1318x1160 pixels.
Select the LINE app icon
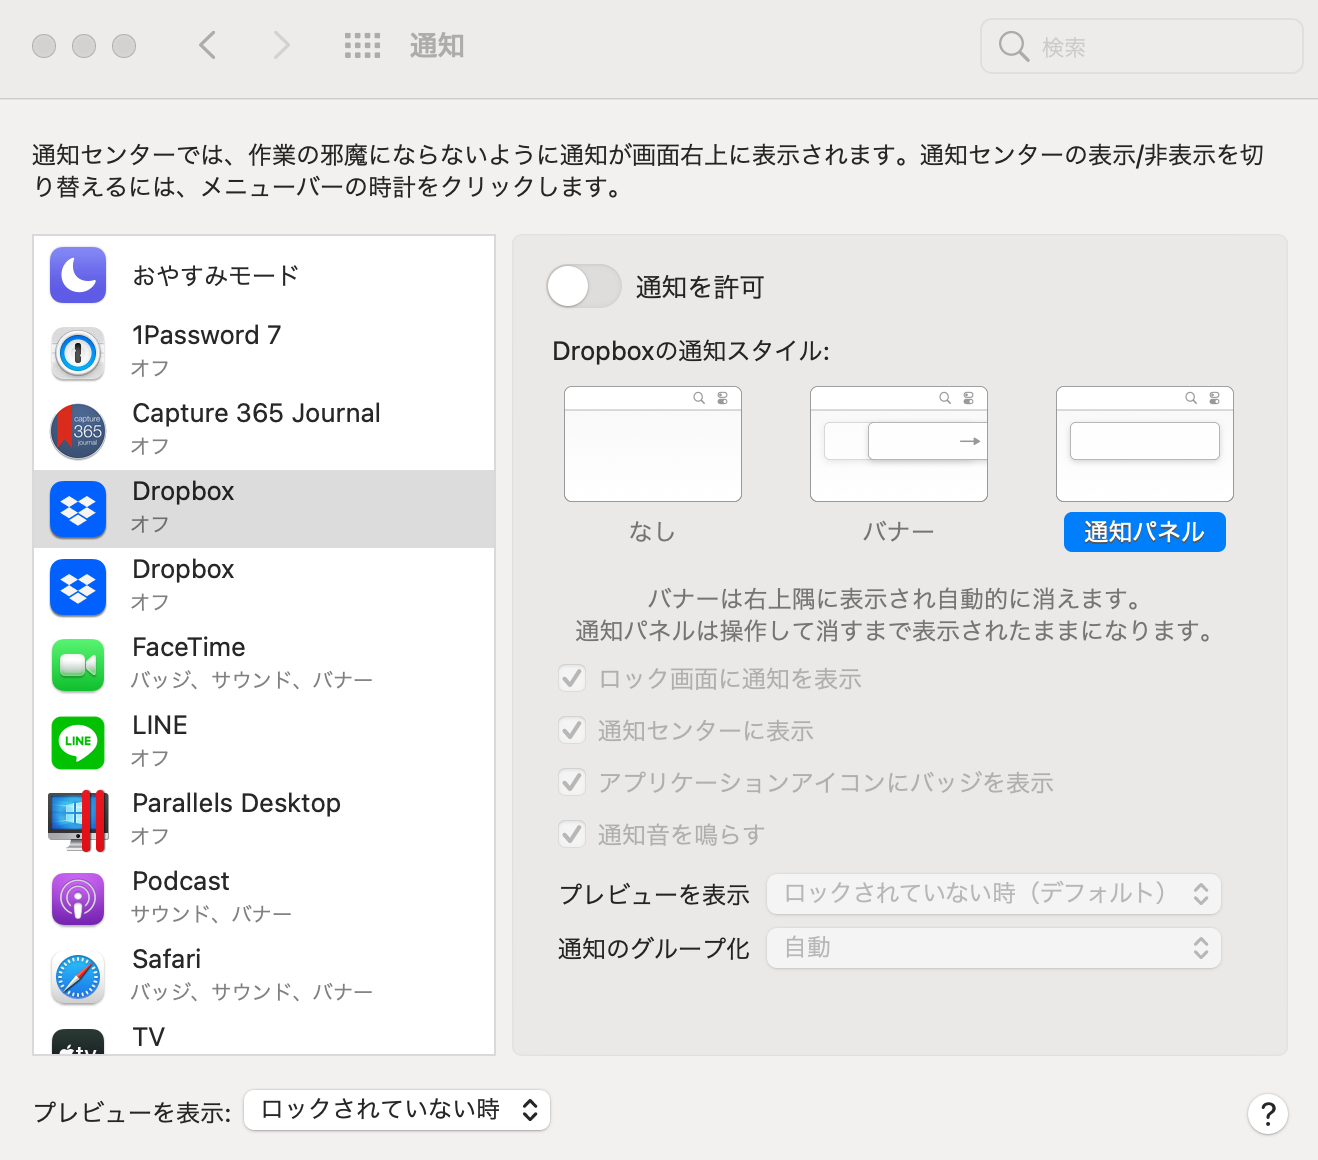click(x=78, y=742)
